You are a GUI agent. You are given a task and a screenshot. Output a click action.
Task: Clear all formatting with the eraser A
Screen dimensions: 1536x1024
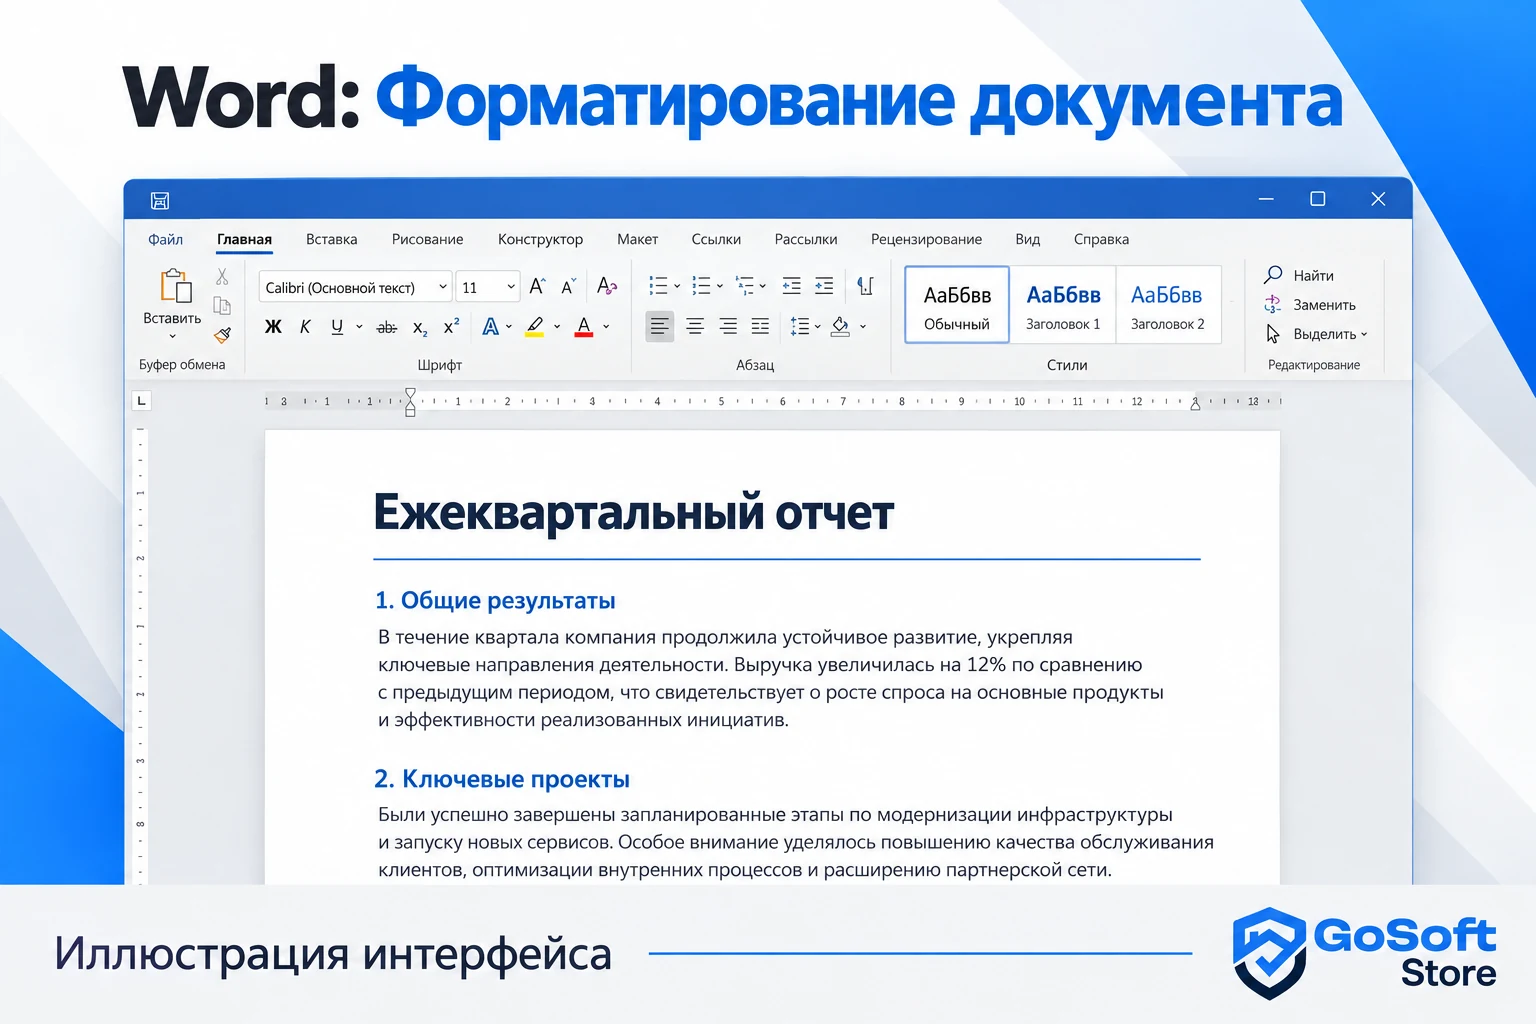click(x=606, y=287)
